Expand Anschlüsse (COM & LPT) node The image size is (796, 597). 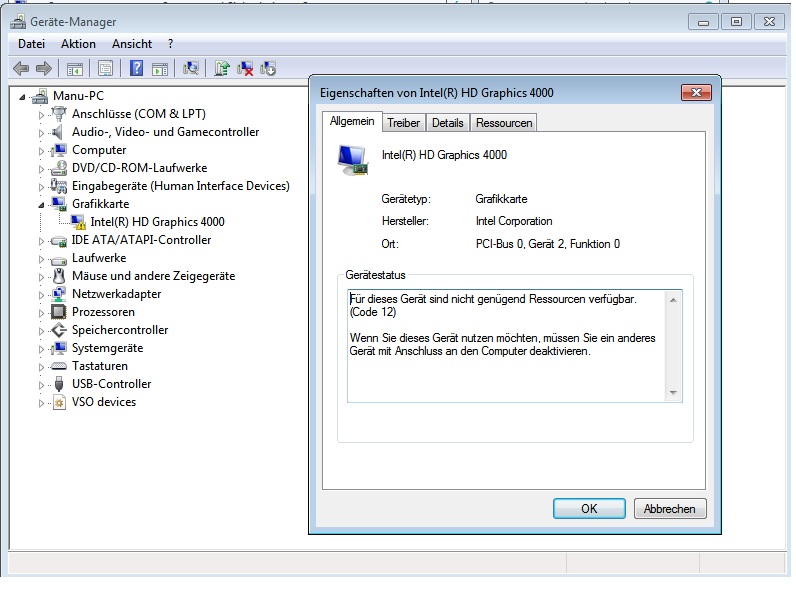(x=41, y=115)
